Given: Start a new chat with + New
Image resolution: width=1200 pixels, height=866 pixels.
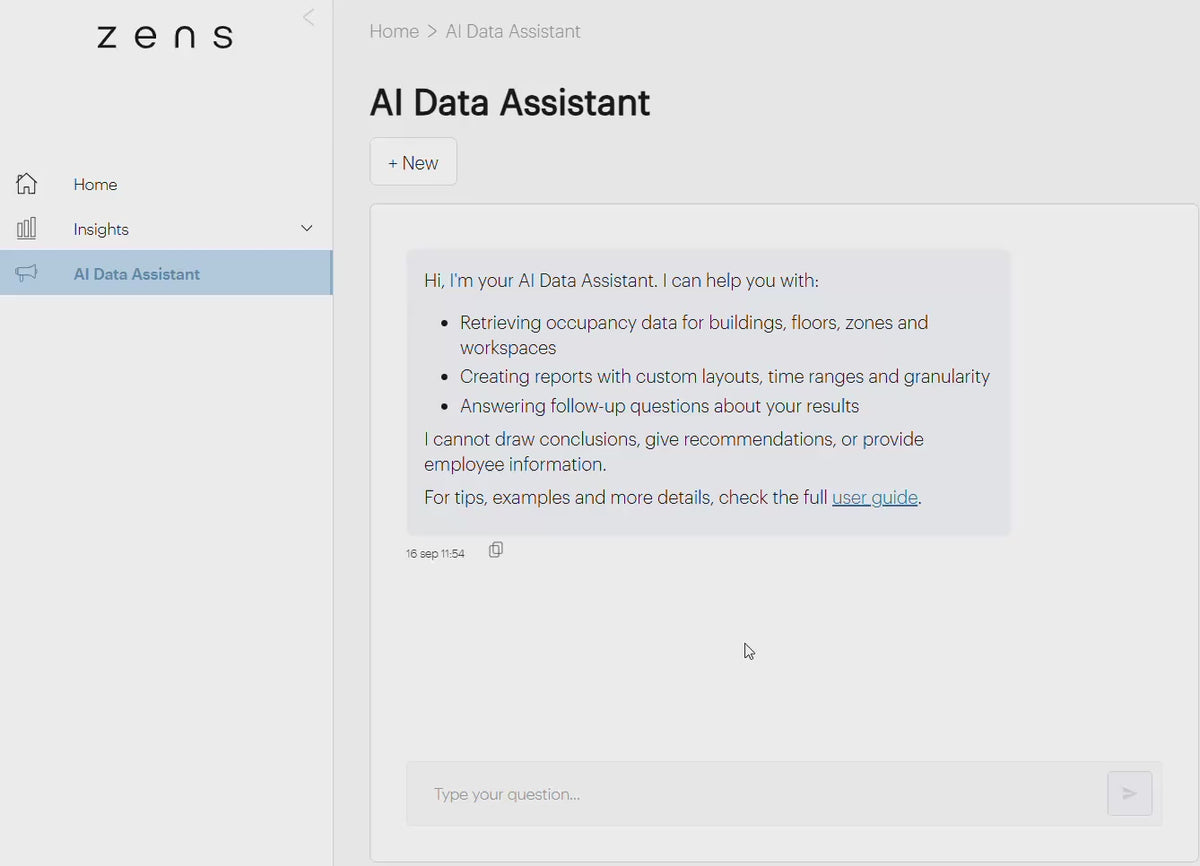Looking at the screenshot, I should pyautogui.click(x=413, y=162).
